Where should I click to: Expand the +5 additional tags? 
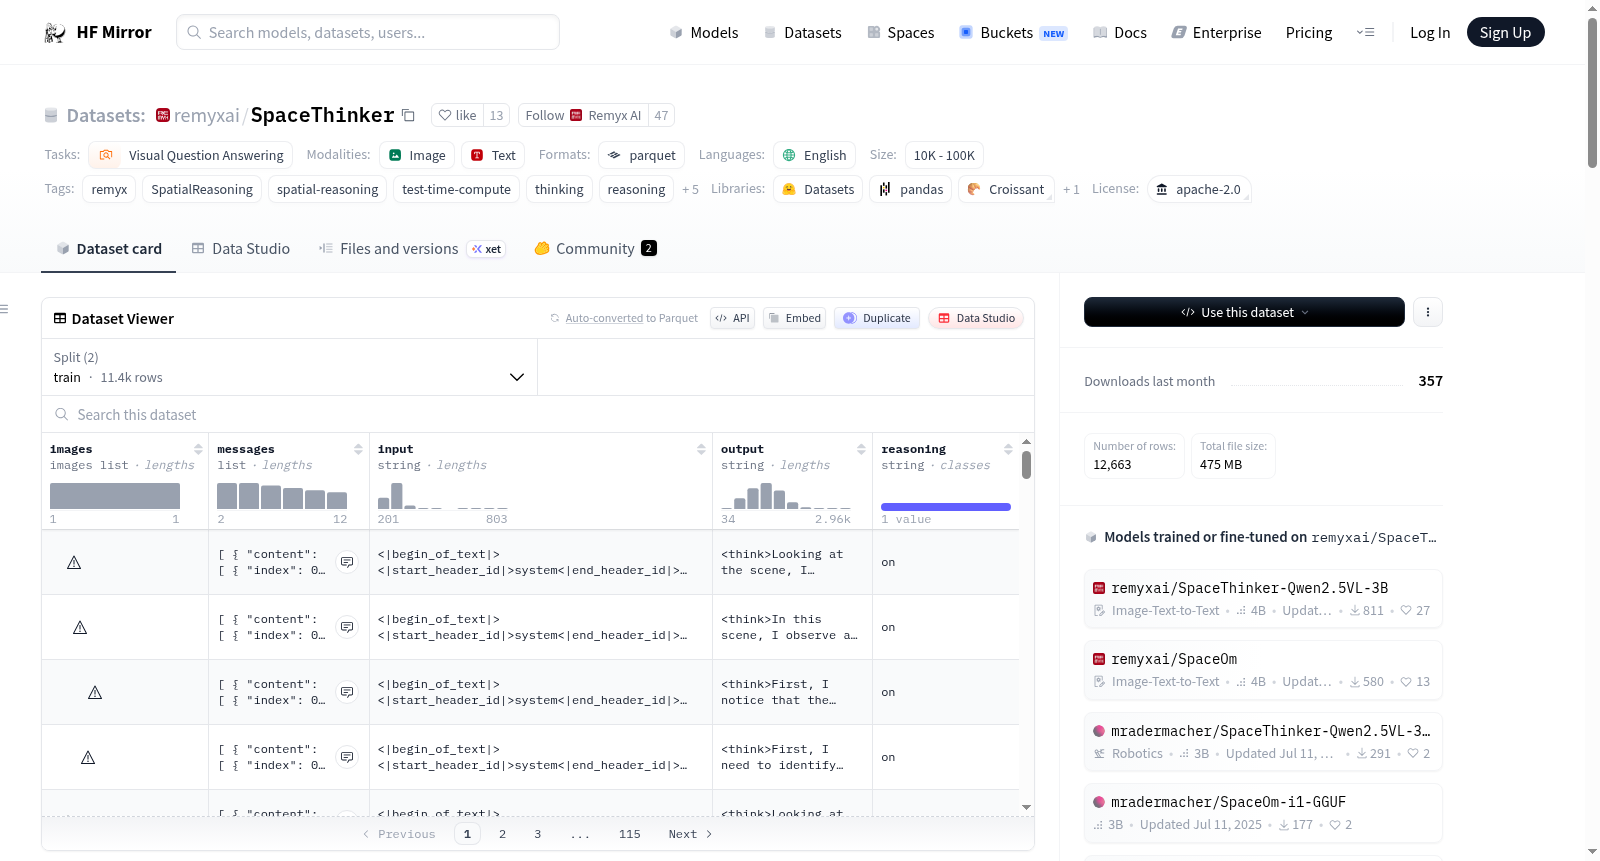690,189
